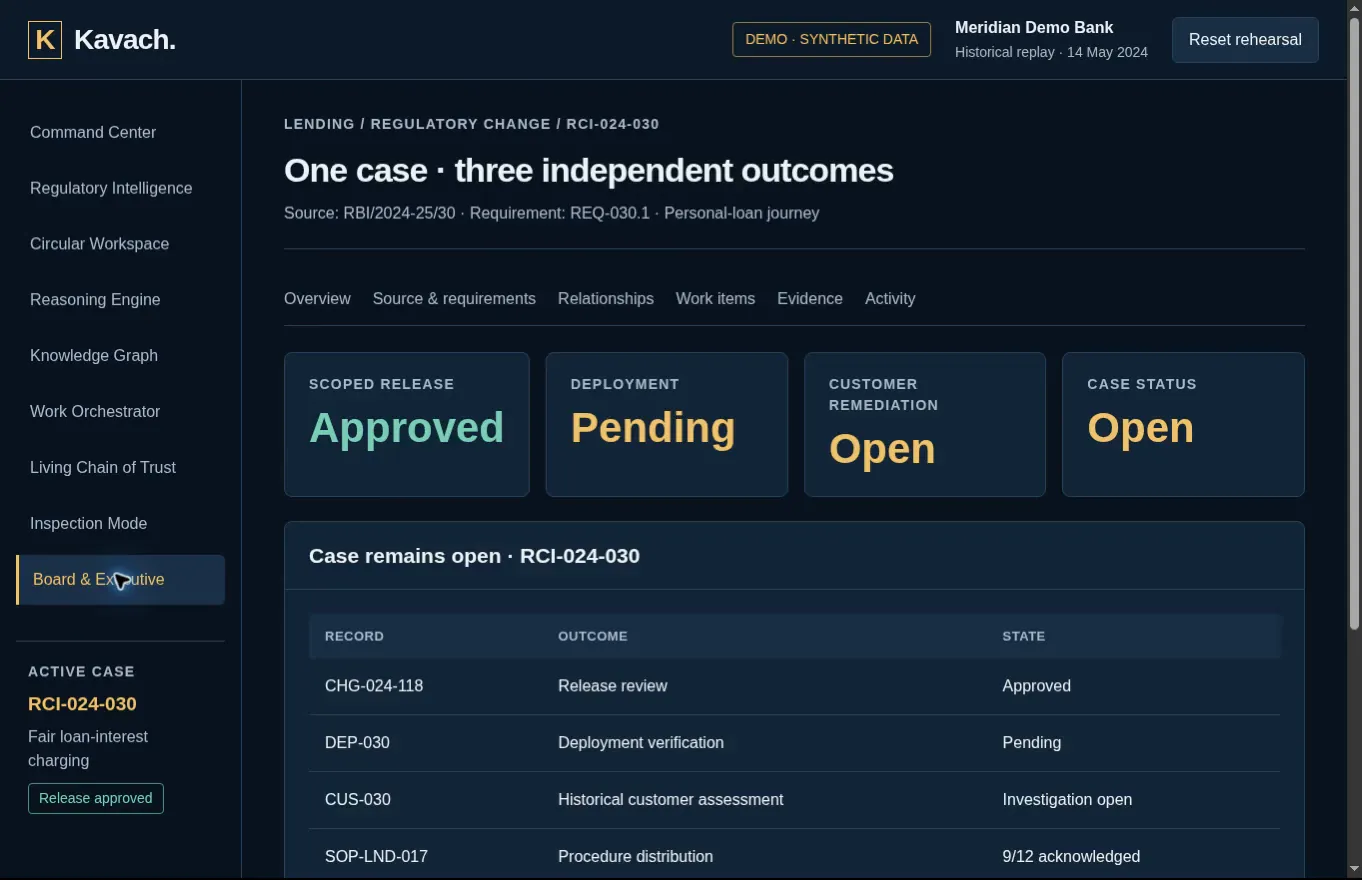Click the Meridian Demo Bank name
This screenshot has height=880, width=1362.
[x=1034, y=28]
